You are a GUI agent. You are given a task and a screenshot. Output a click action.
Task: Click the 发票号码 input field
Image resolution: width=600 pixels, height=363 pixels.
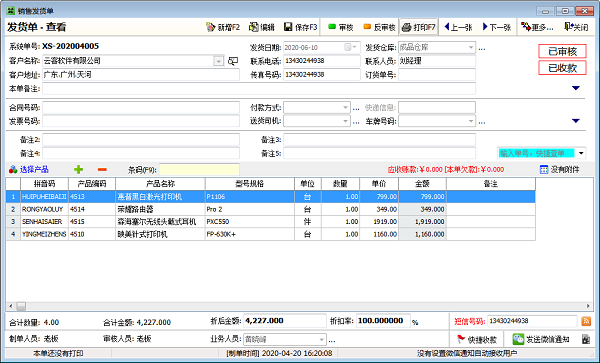[x=141, y=121]
